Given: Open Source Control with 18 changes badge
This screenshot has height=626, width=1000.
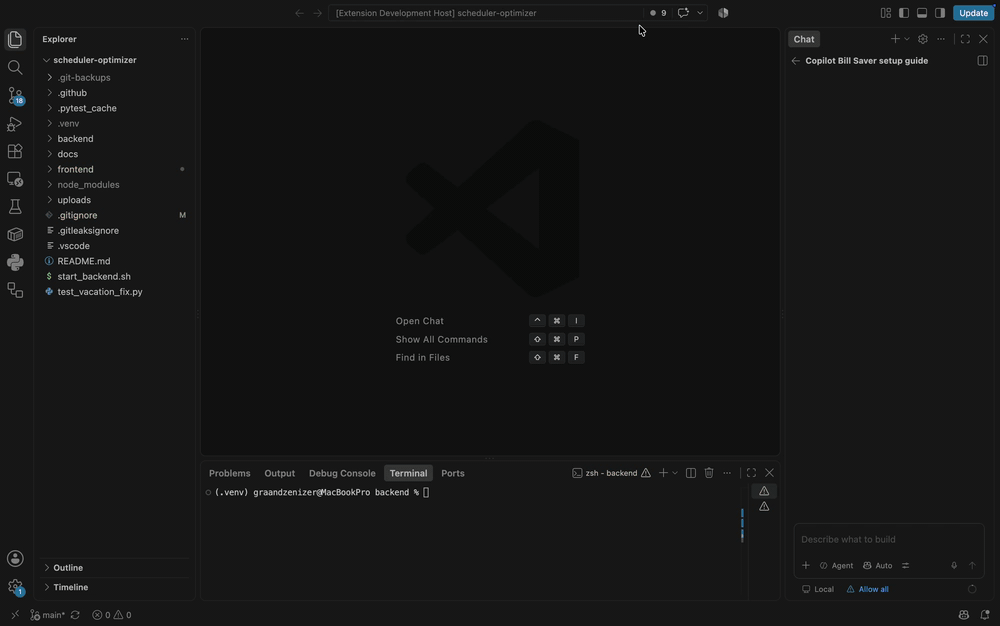Looking at the screenshot, I should [x=15, y=96].
